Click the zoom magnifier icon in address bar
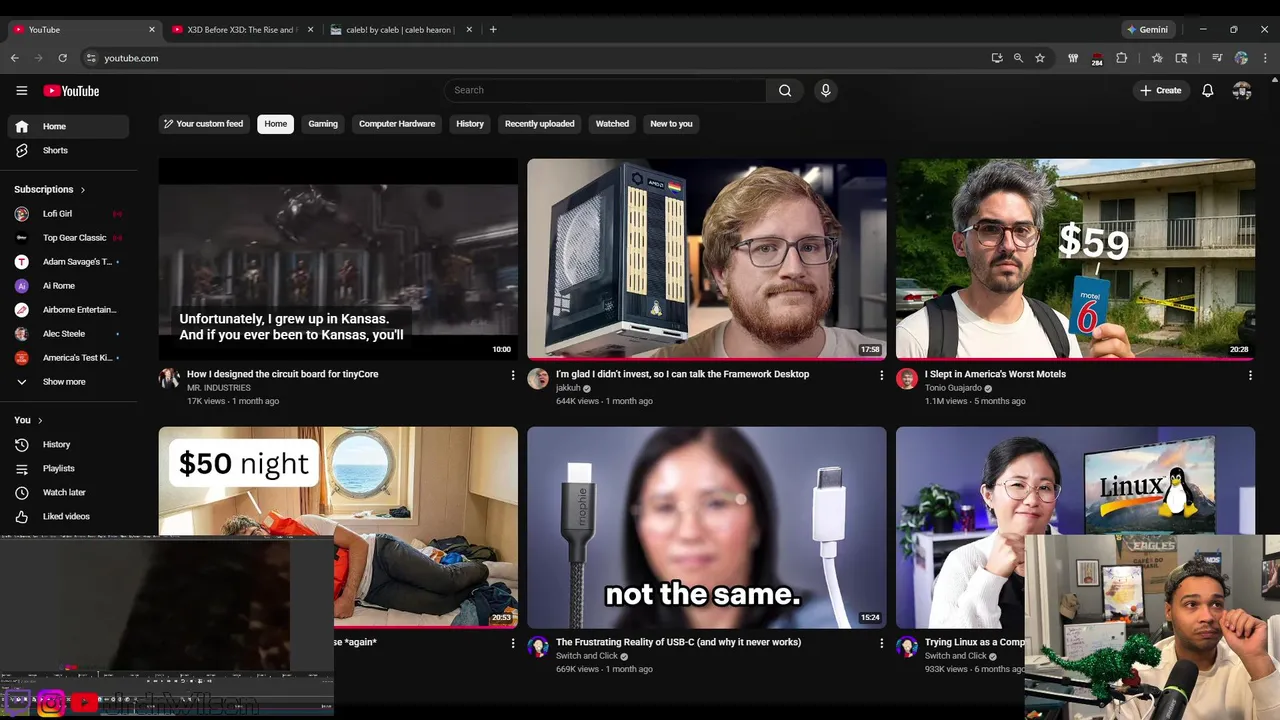The height and width of the screenshot is (720, 1280). pos(1018,58)
